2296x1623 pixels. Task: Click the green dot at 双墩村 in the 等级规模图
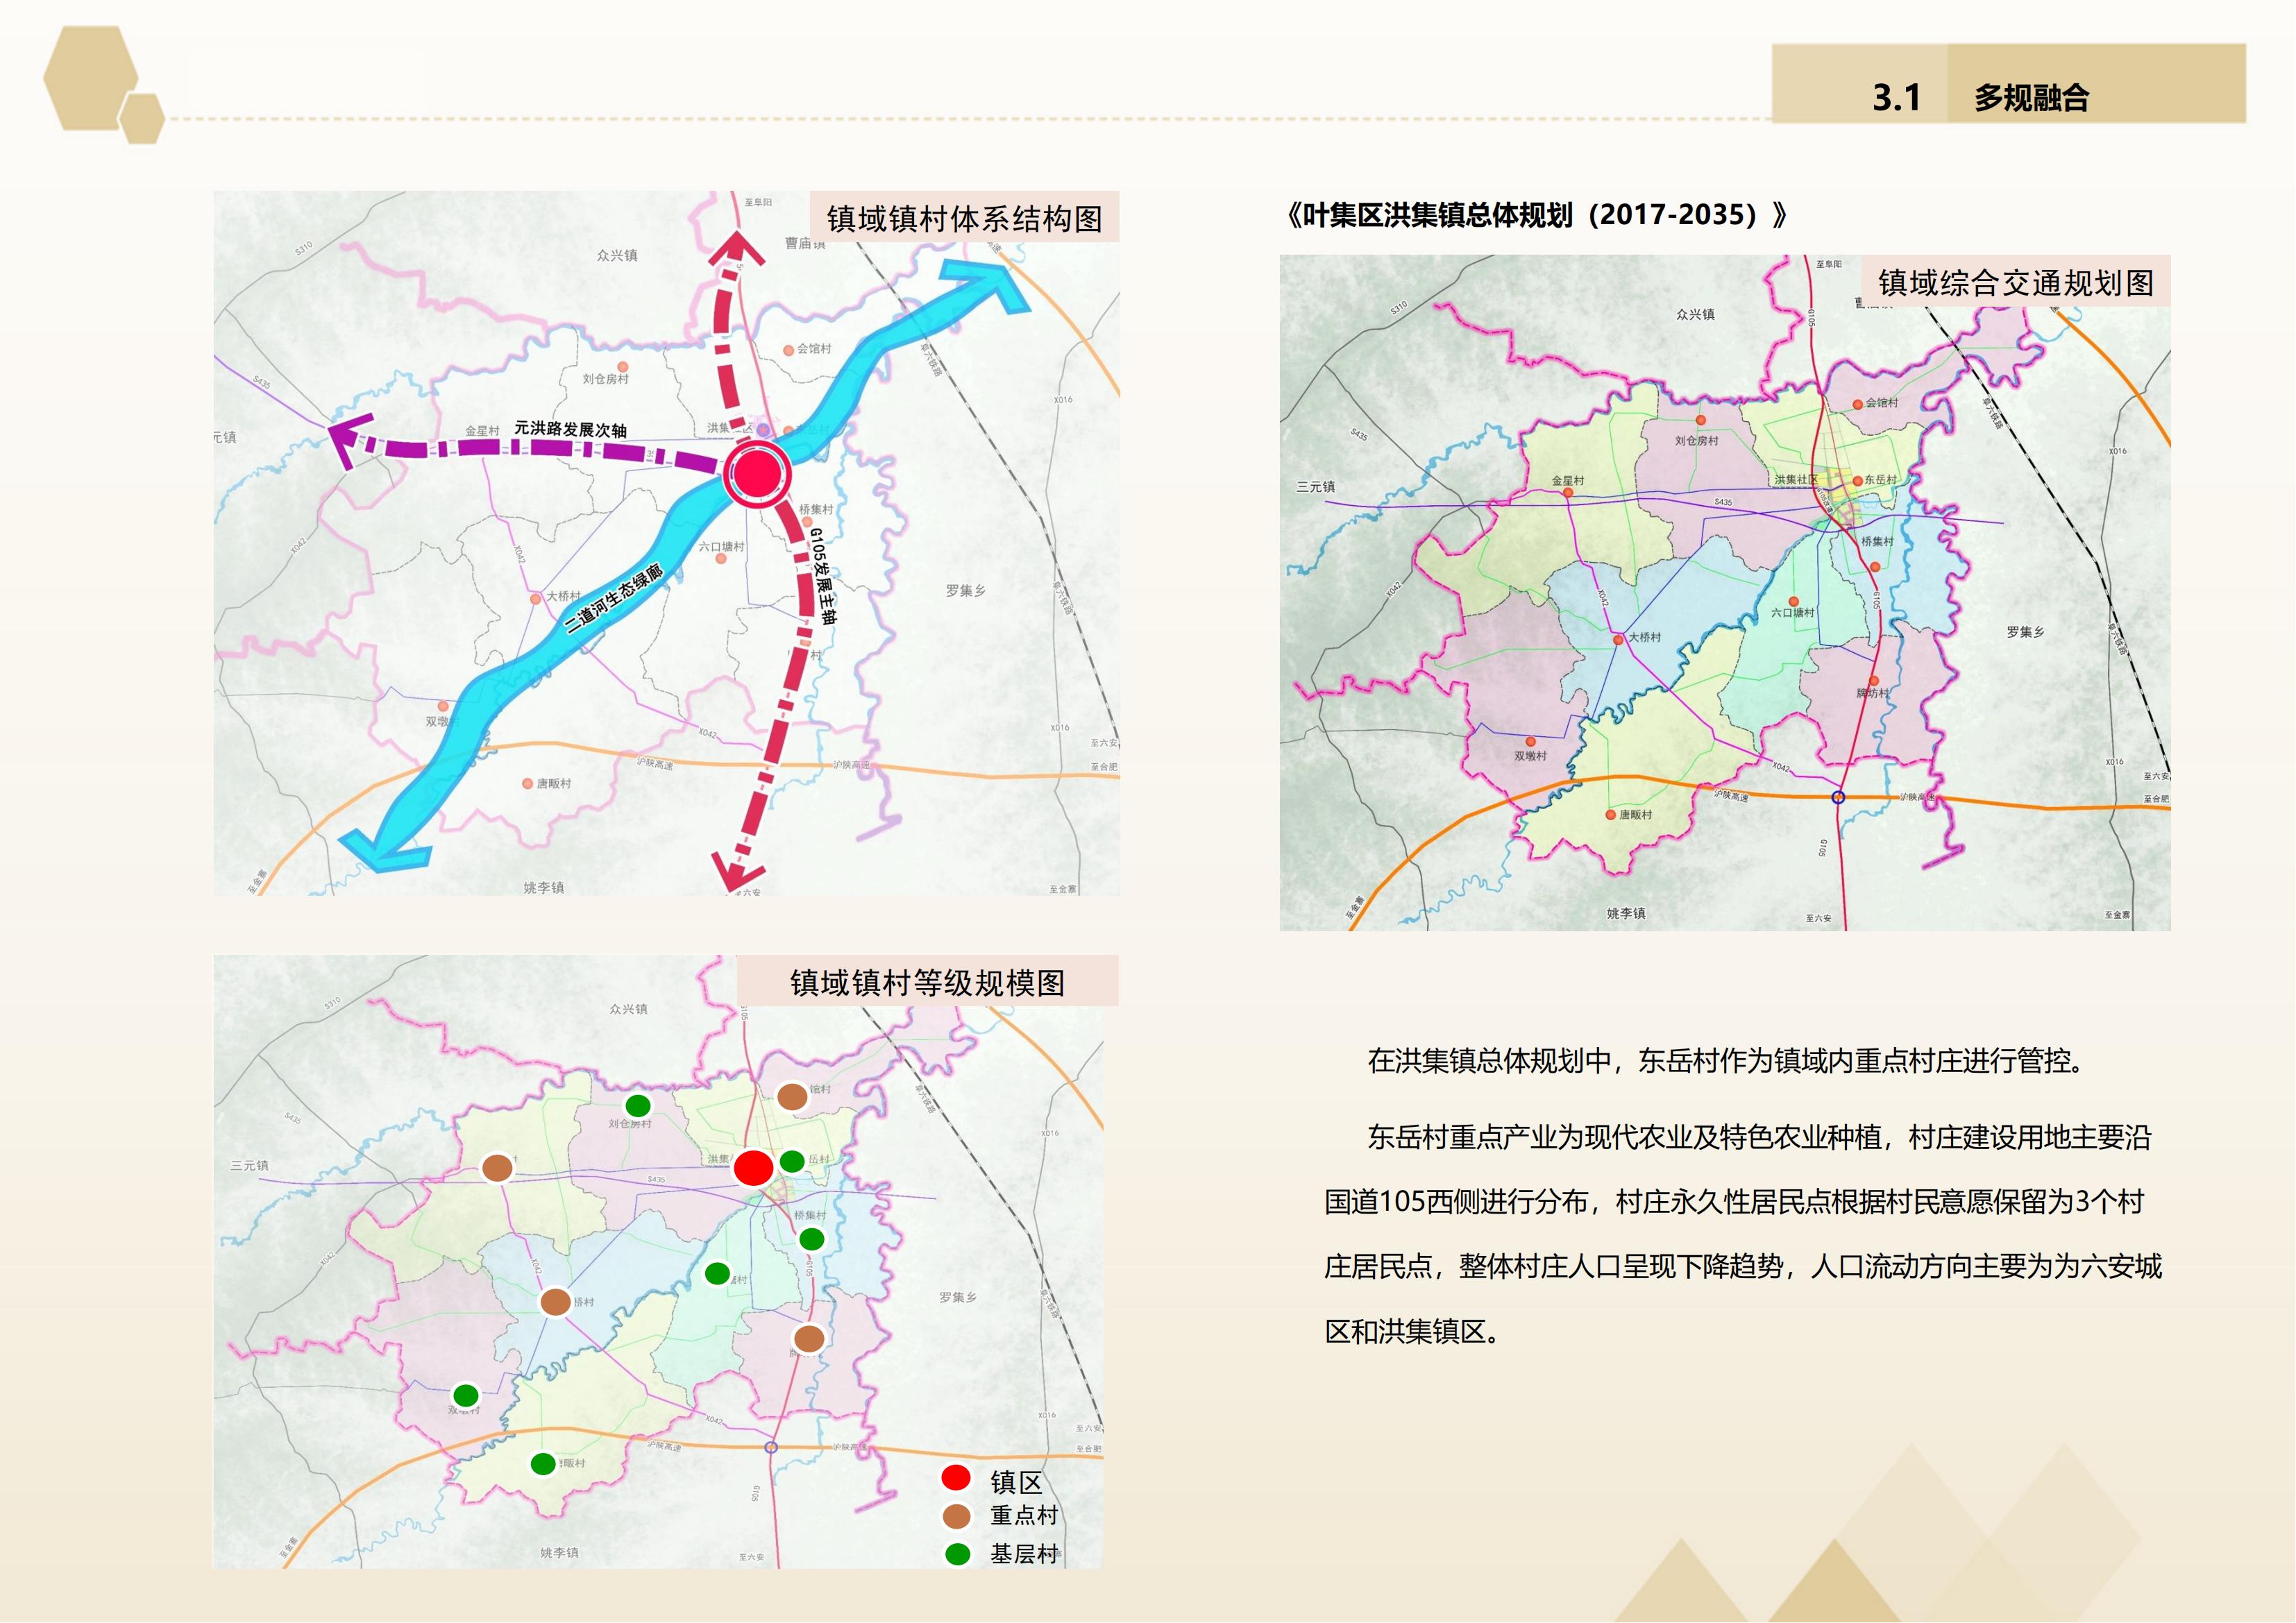coord(466,1395)
